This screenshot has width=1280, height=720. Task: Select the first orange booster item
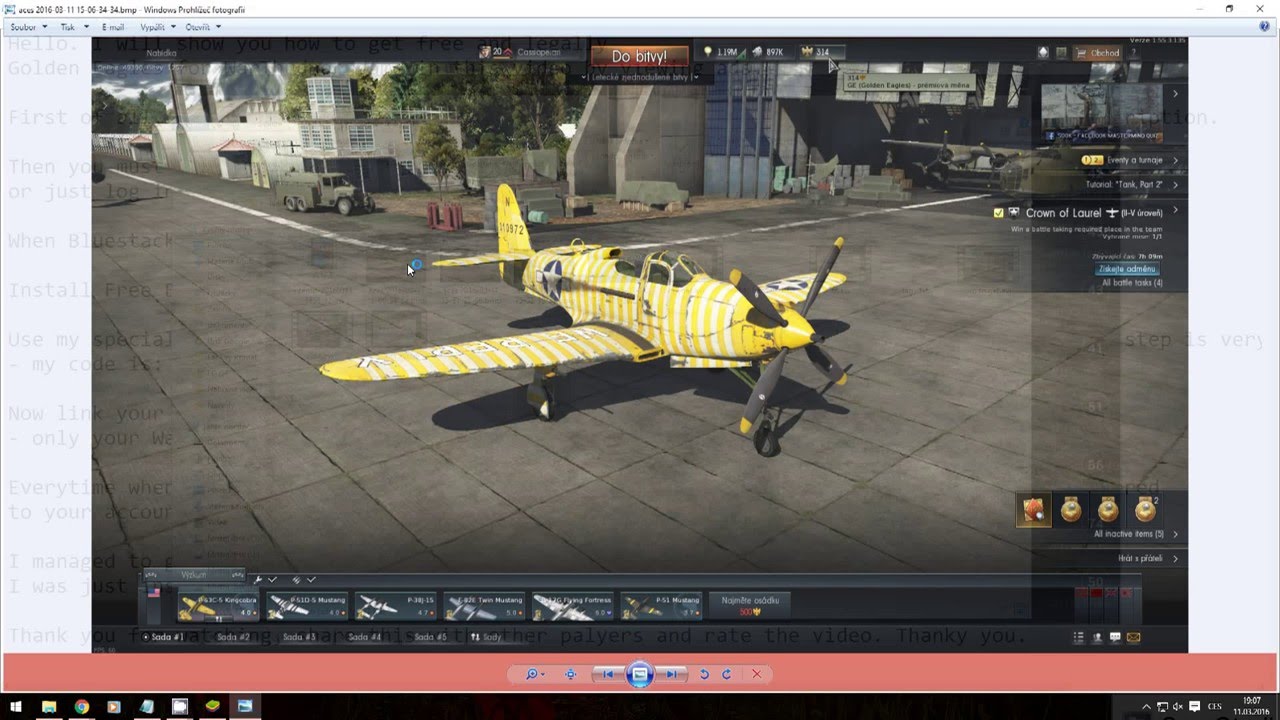[x=1034, y=510]
